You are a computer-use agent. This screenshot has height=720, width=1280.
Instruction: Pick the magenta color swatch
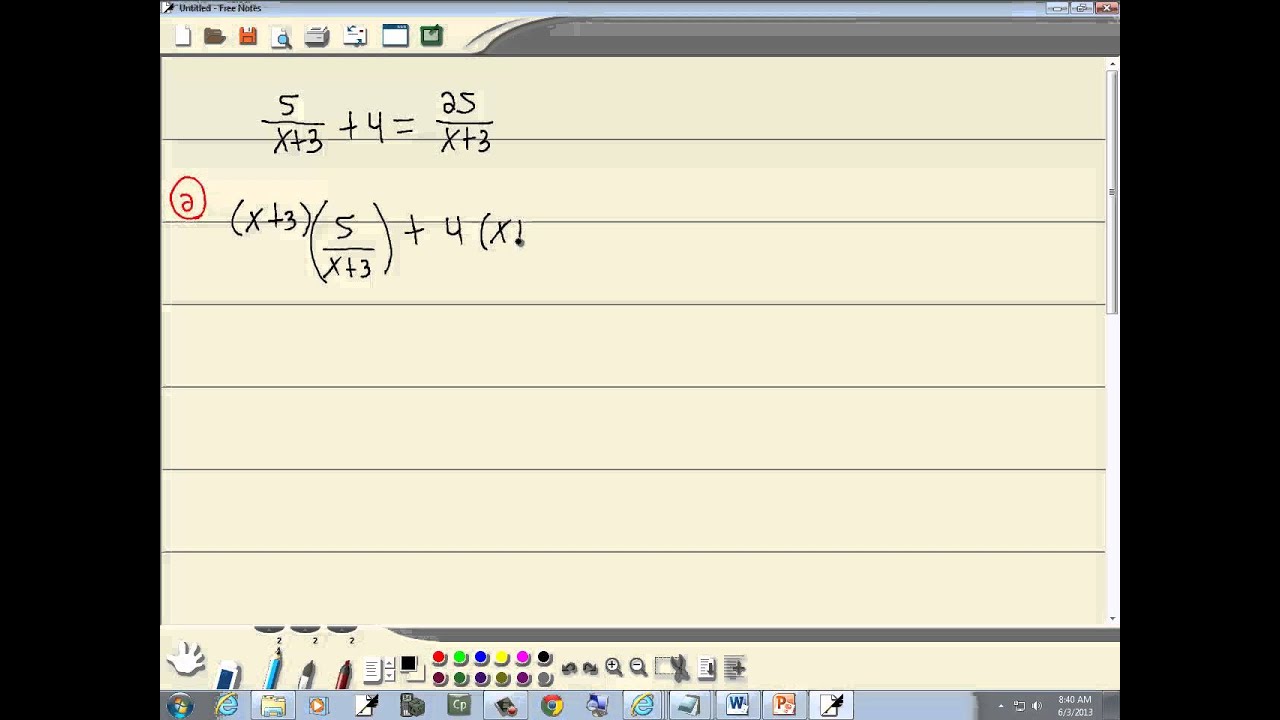[523, 657]
